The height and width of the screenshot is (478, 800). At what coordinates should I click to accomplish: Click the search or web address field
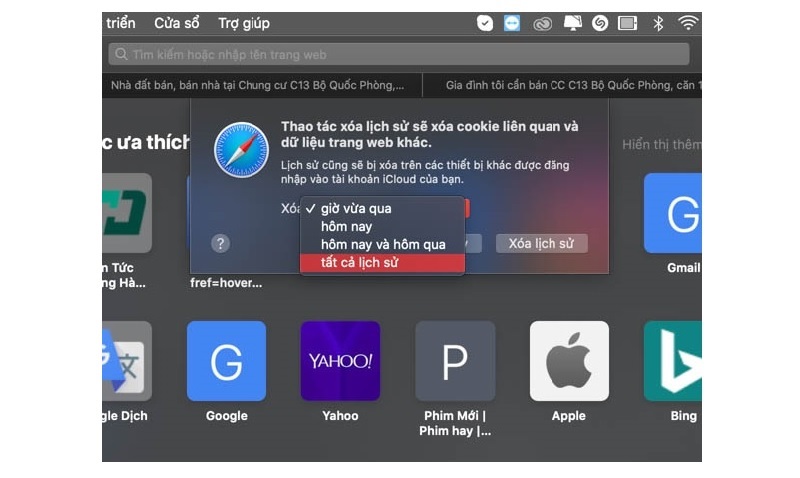tap(400, 54)
